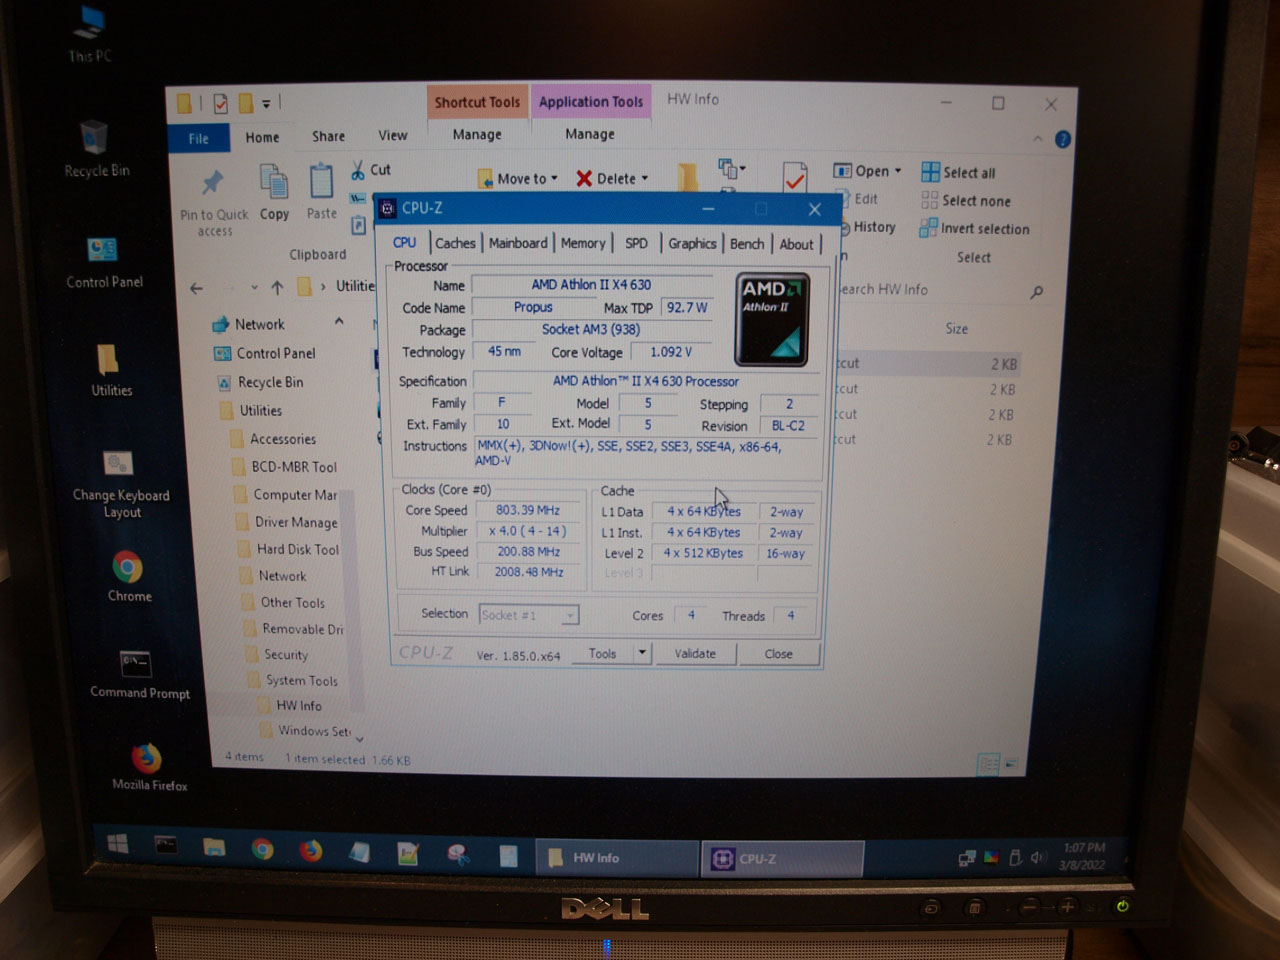Open File Explorer pinned on the taskbar
The height and width of the screenshot is (960, 1280).
(214, 847)
